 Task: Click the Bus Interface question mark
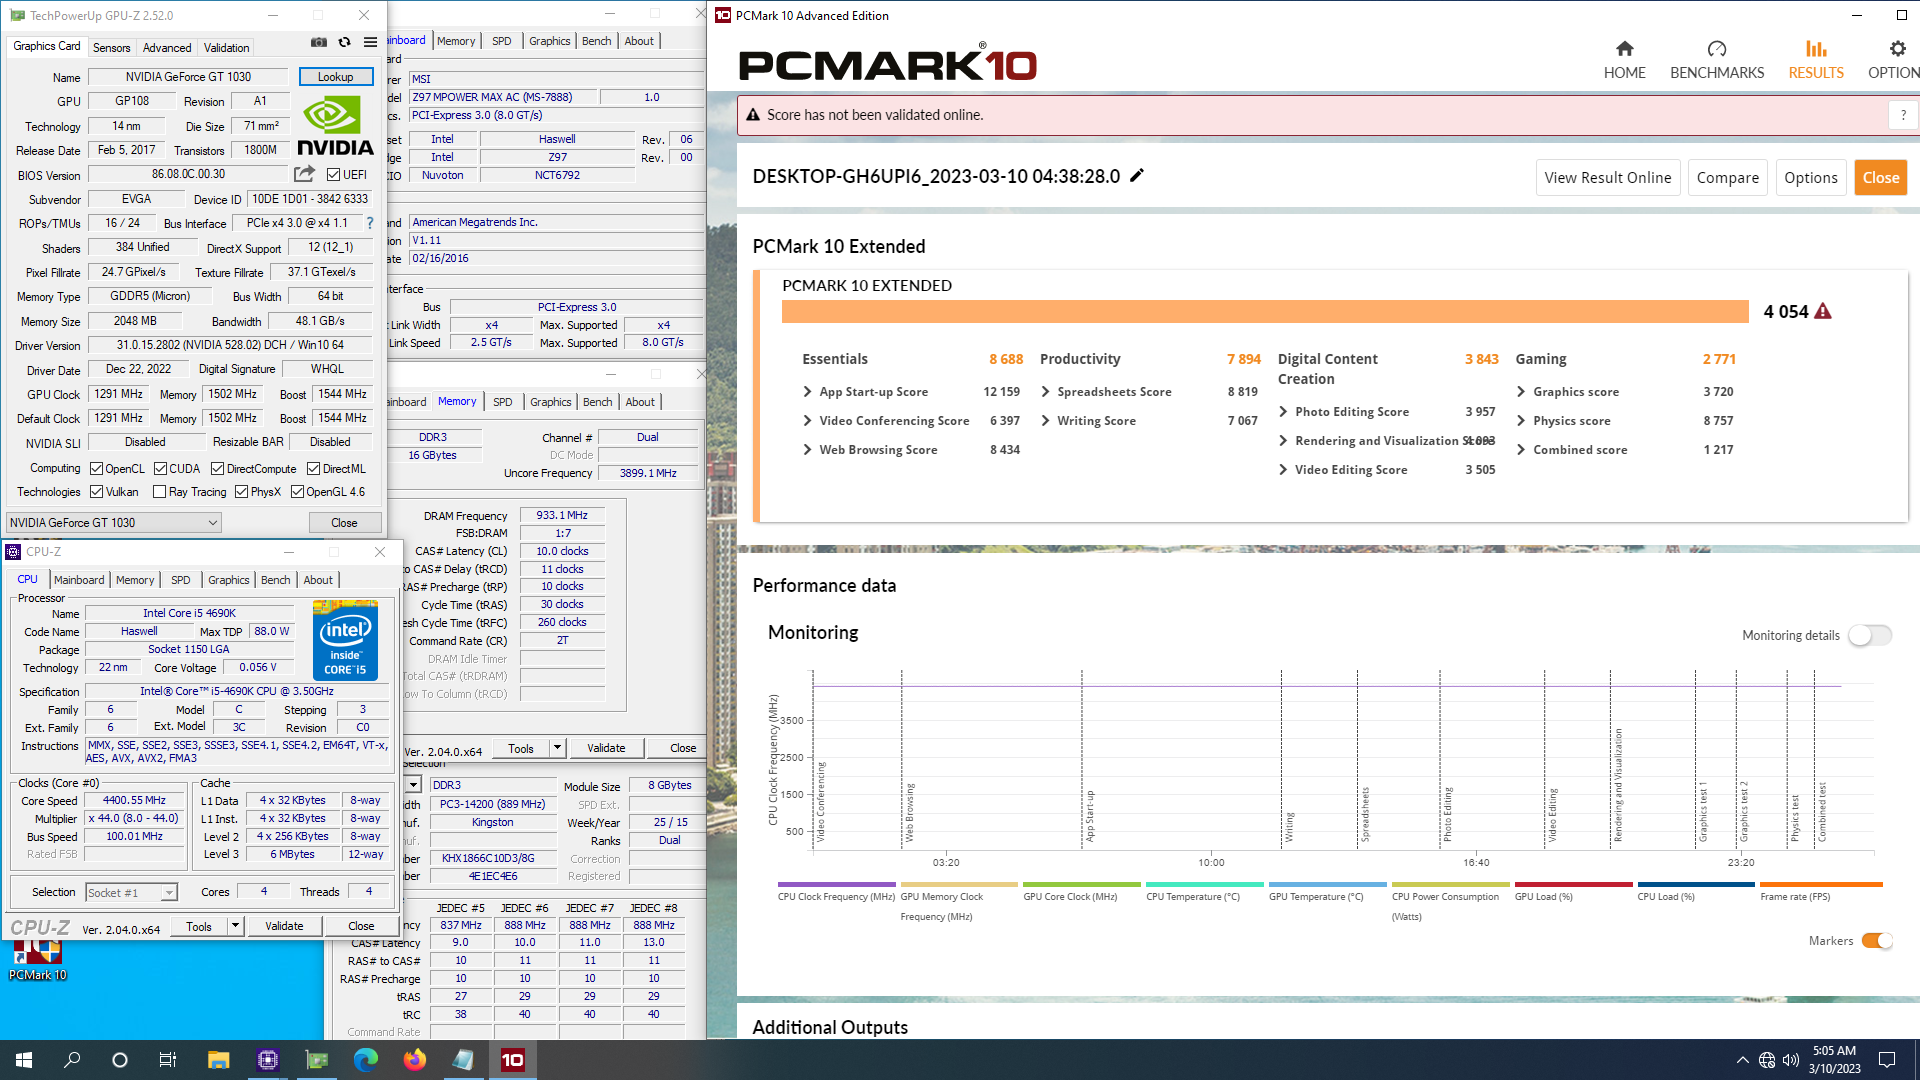tap(370, 223)
